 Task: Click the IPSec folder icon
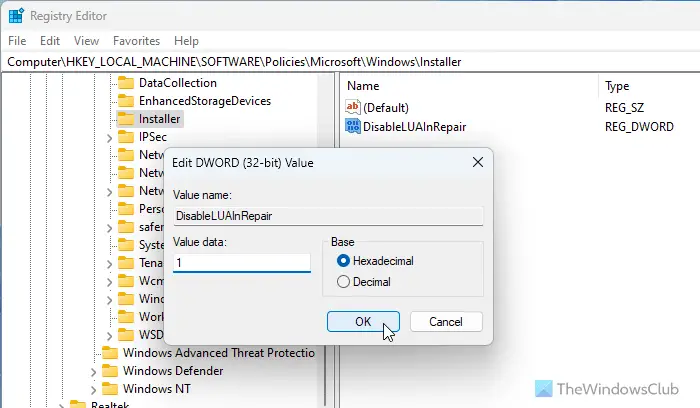pos(126,137)
